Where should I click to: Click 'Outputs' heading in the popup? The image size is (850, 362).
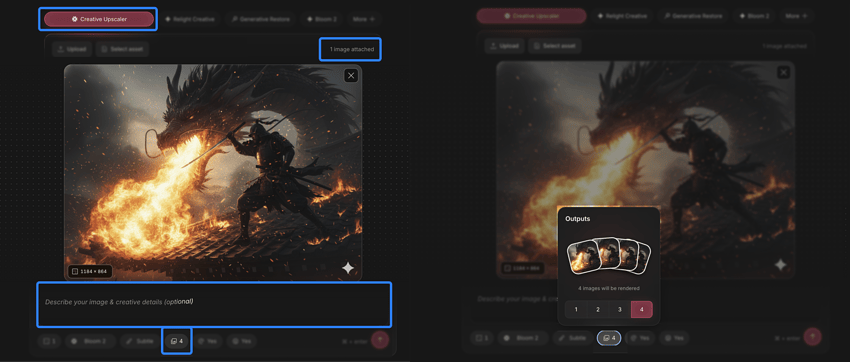pos(578,219)
